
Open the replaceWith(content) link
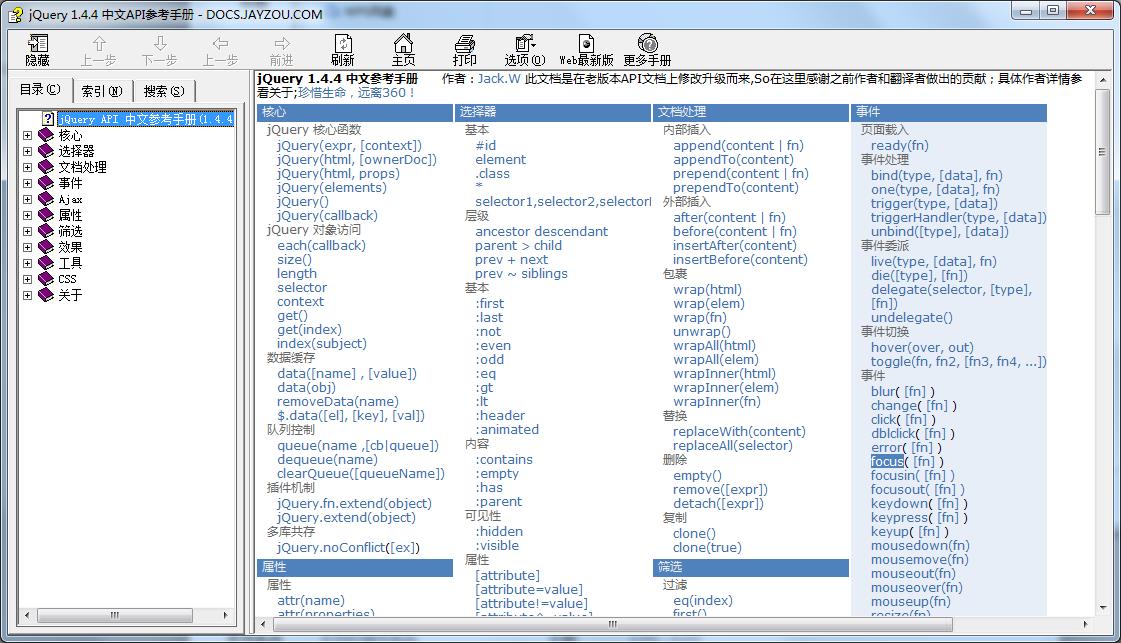coord(739,432)
